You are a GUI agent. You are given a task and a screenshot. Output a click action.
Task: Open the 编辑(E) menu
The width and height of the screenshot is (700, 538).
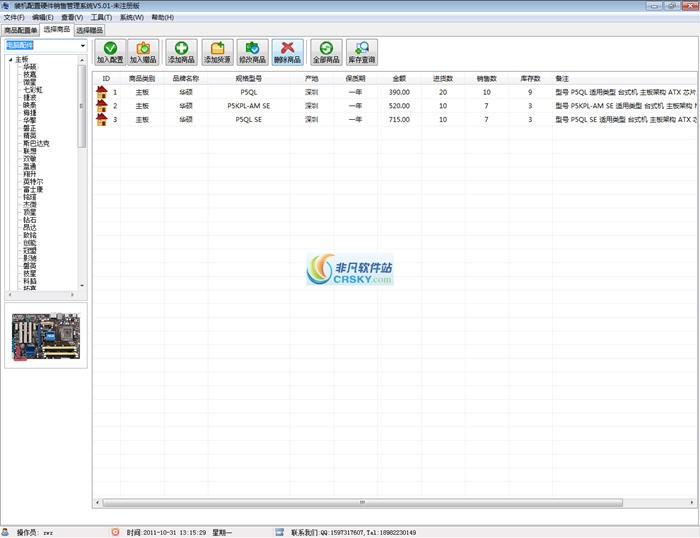click(x=43, y=17)
